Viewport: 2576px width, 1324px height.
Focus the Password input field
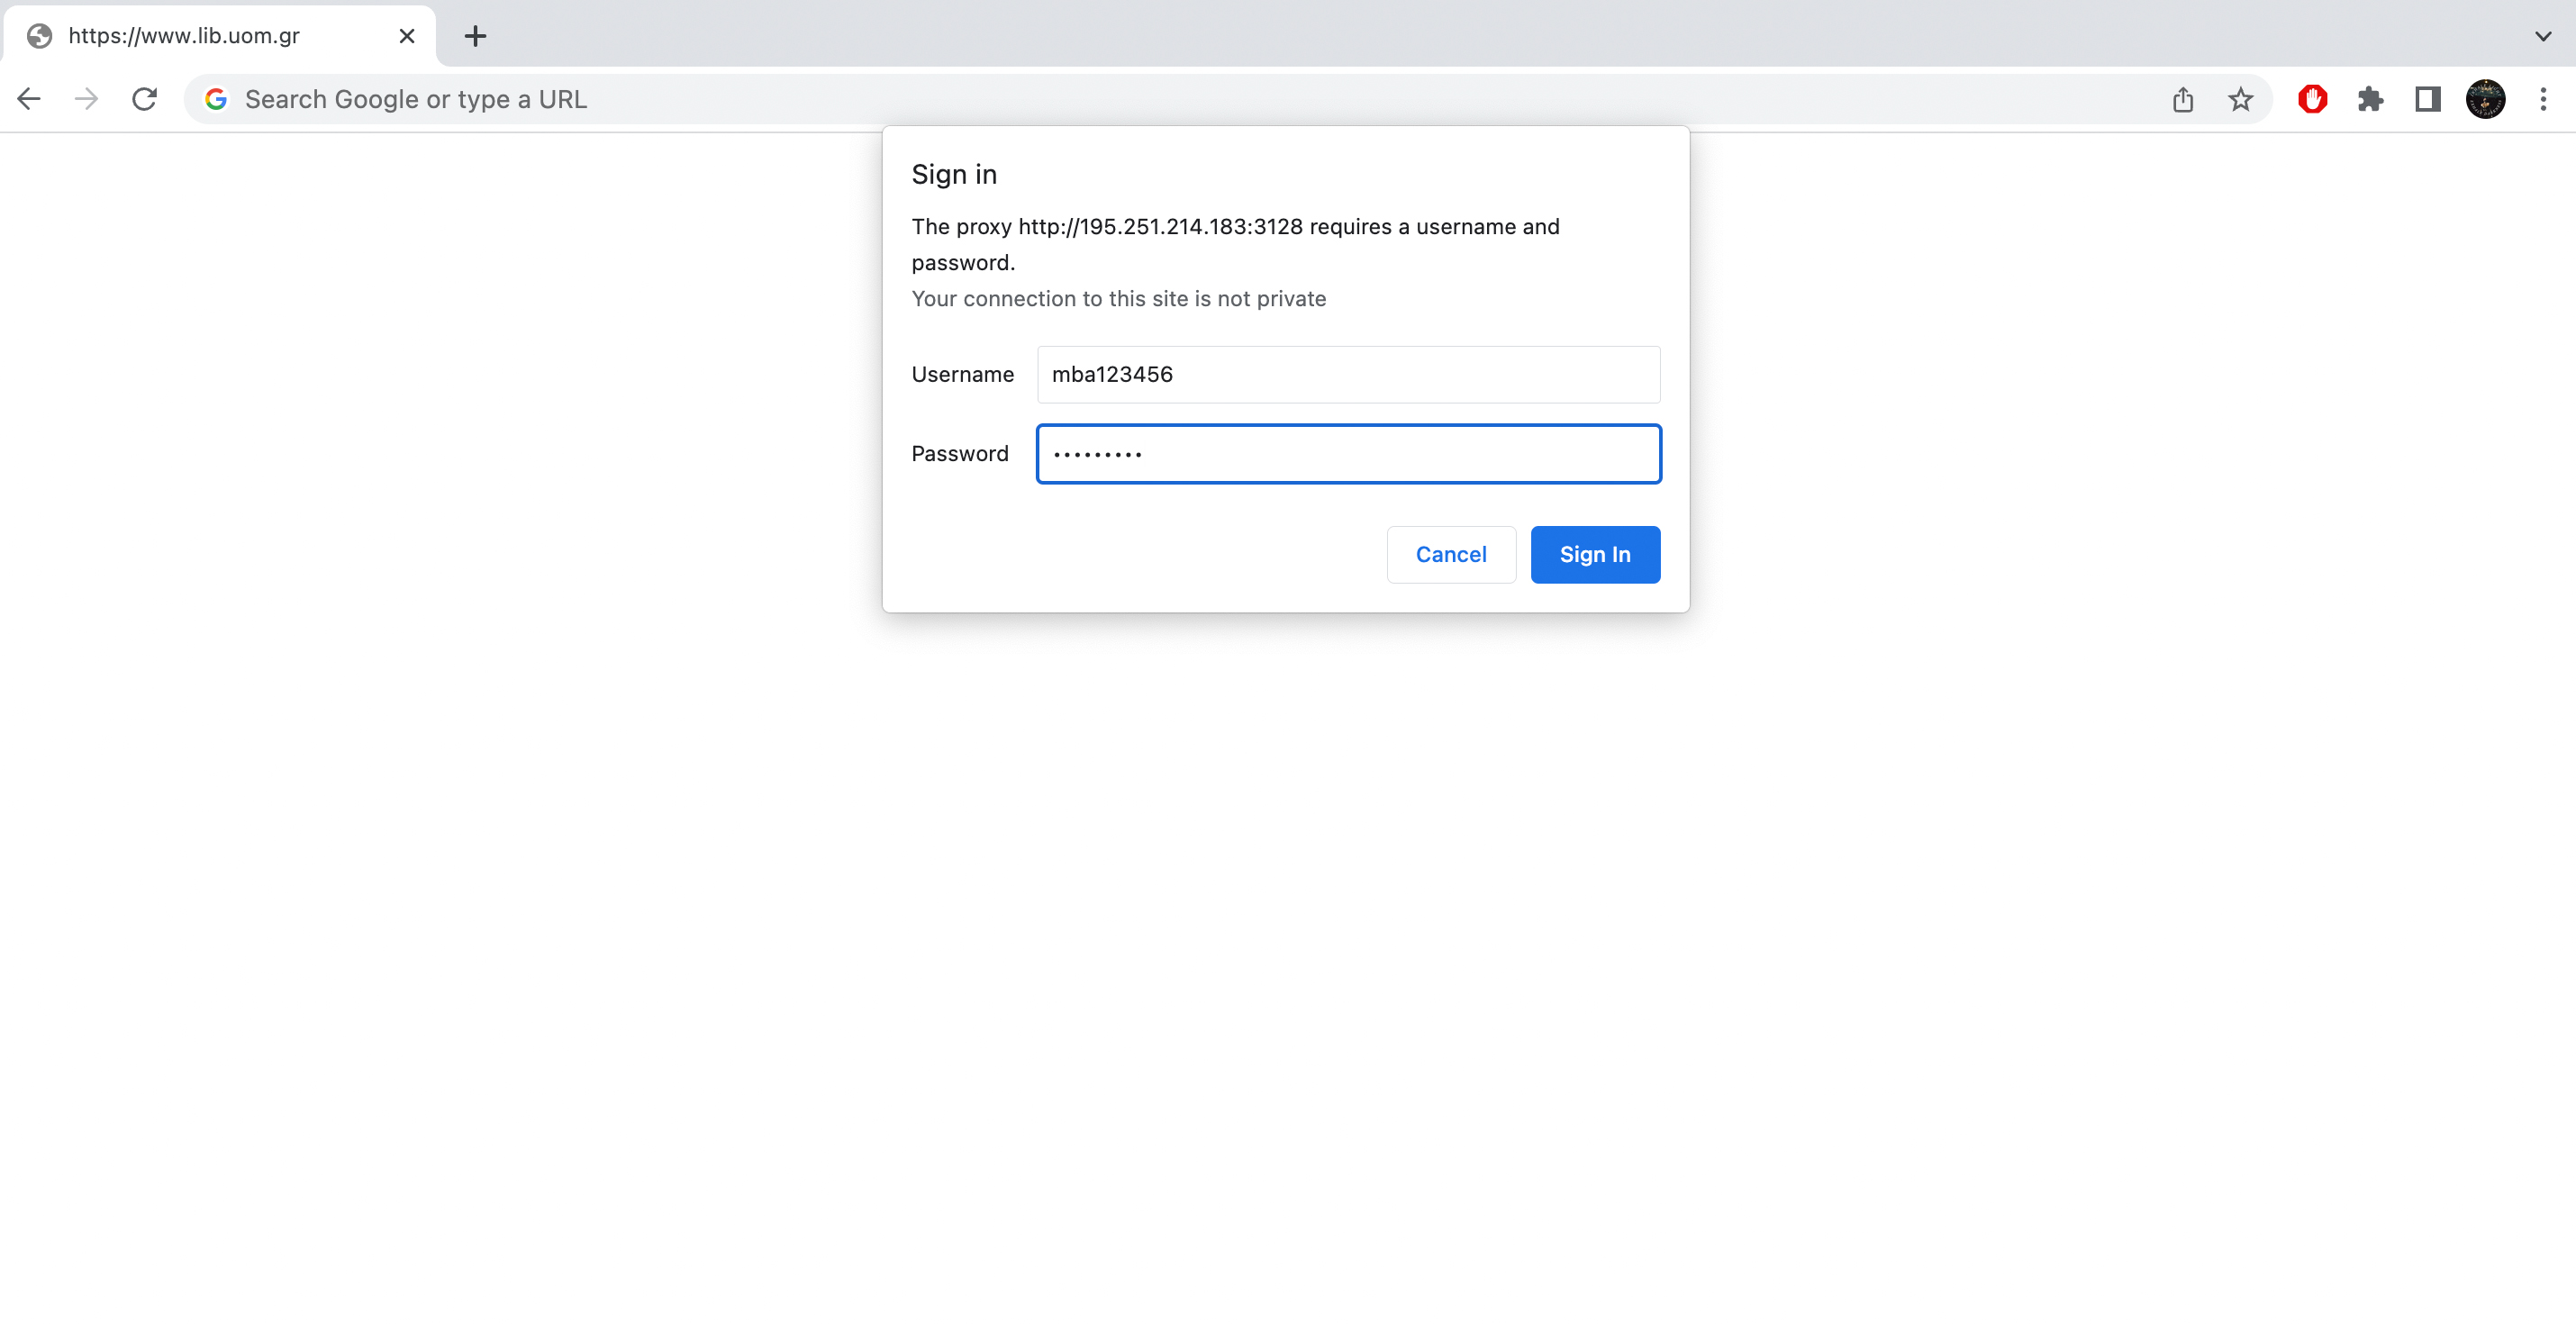(1348, 454)
